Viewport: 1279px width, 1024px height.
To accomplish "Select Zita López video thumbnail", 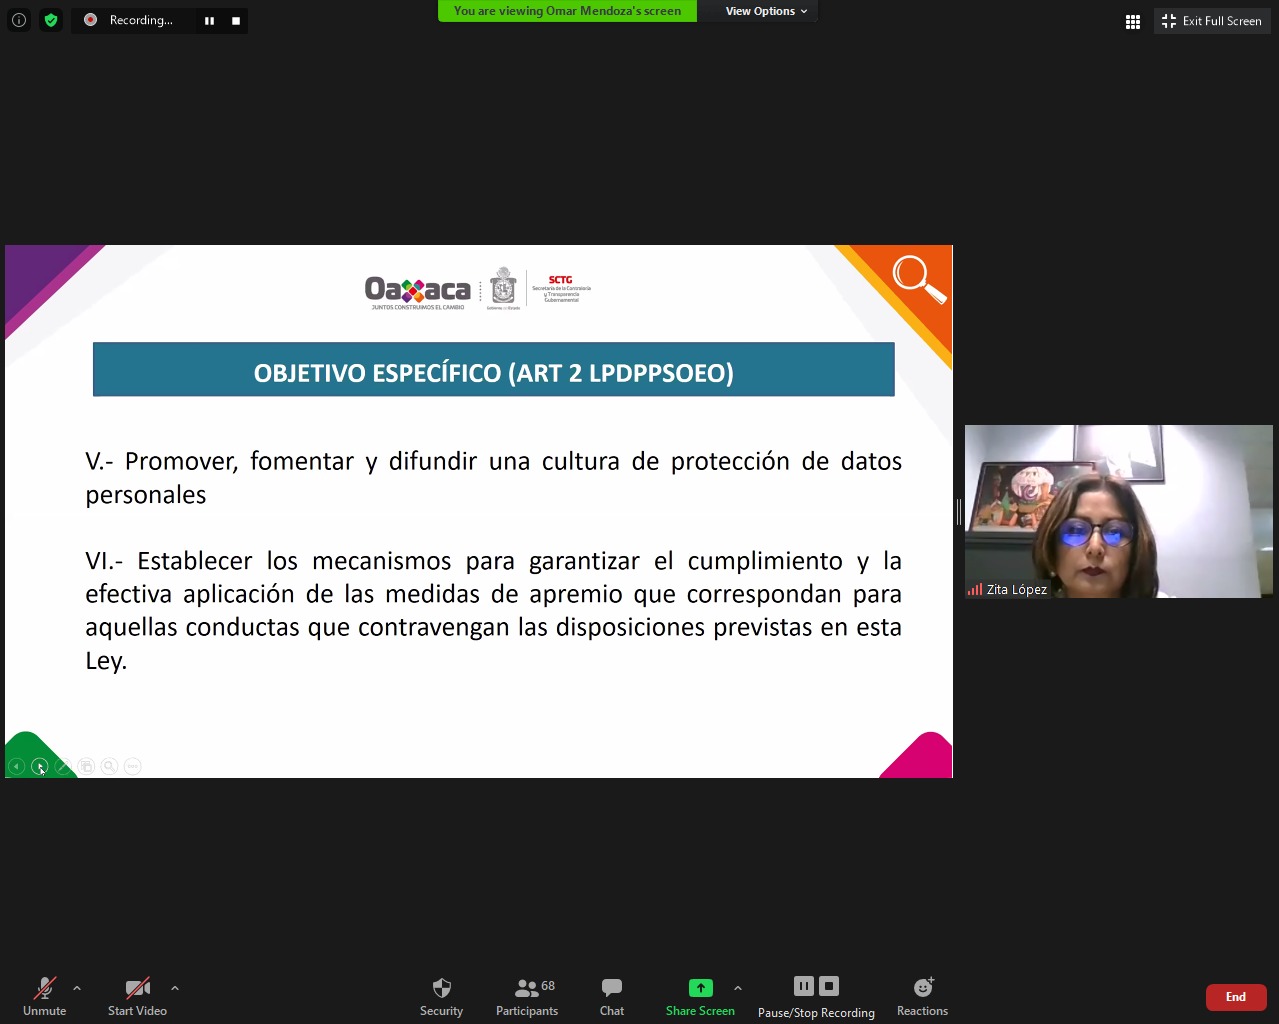I will click(1118, 511).
